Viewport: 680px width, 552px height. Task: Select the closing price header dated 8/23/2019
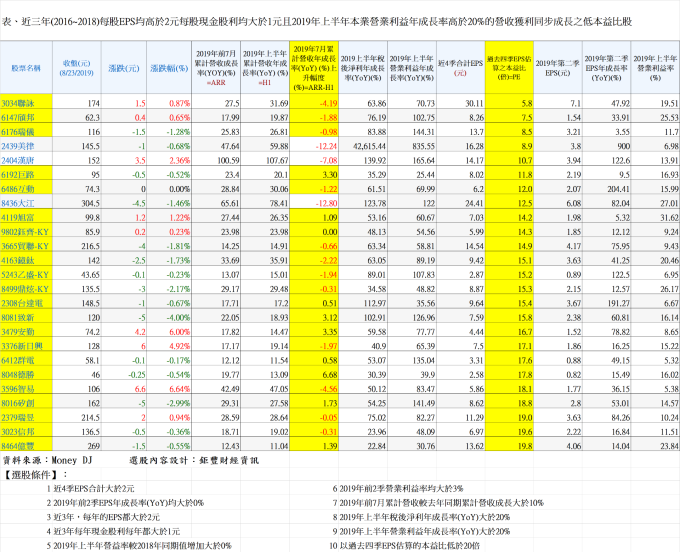pos(77,68)
